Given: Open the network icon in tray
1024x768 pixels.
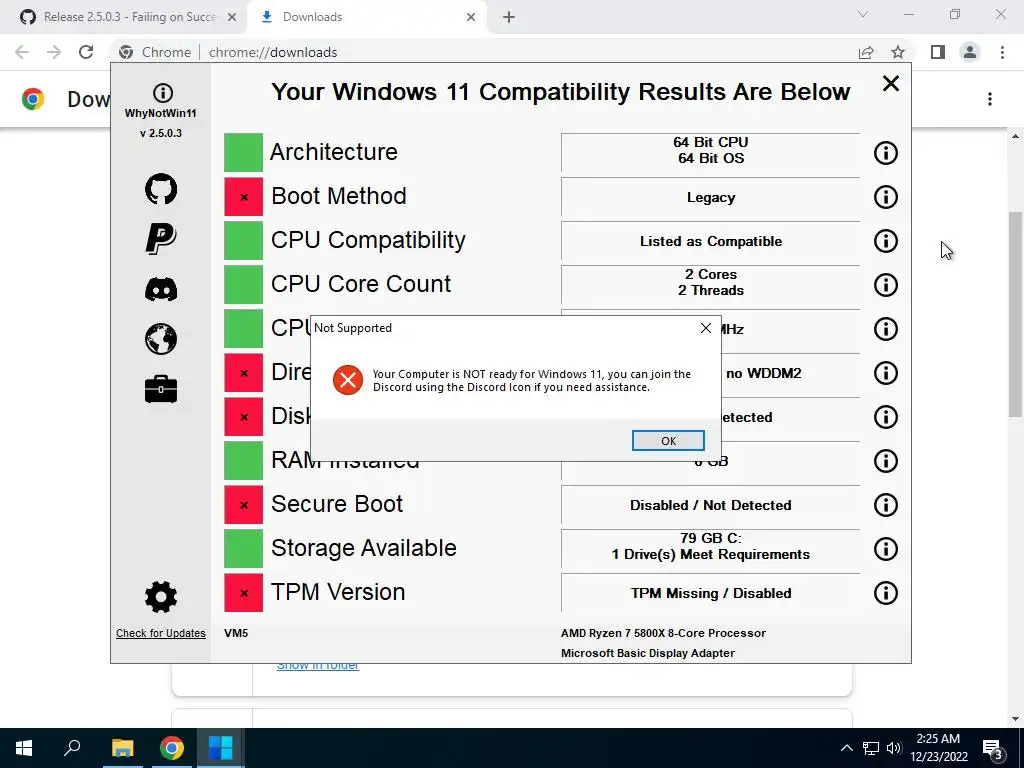Looking at the screenshot, I should coord(871,748).
